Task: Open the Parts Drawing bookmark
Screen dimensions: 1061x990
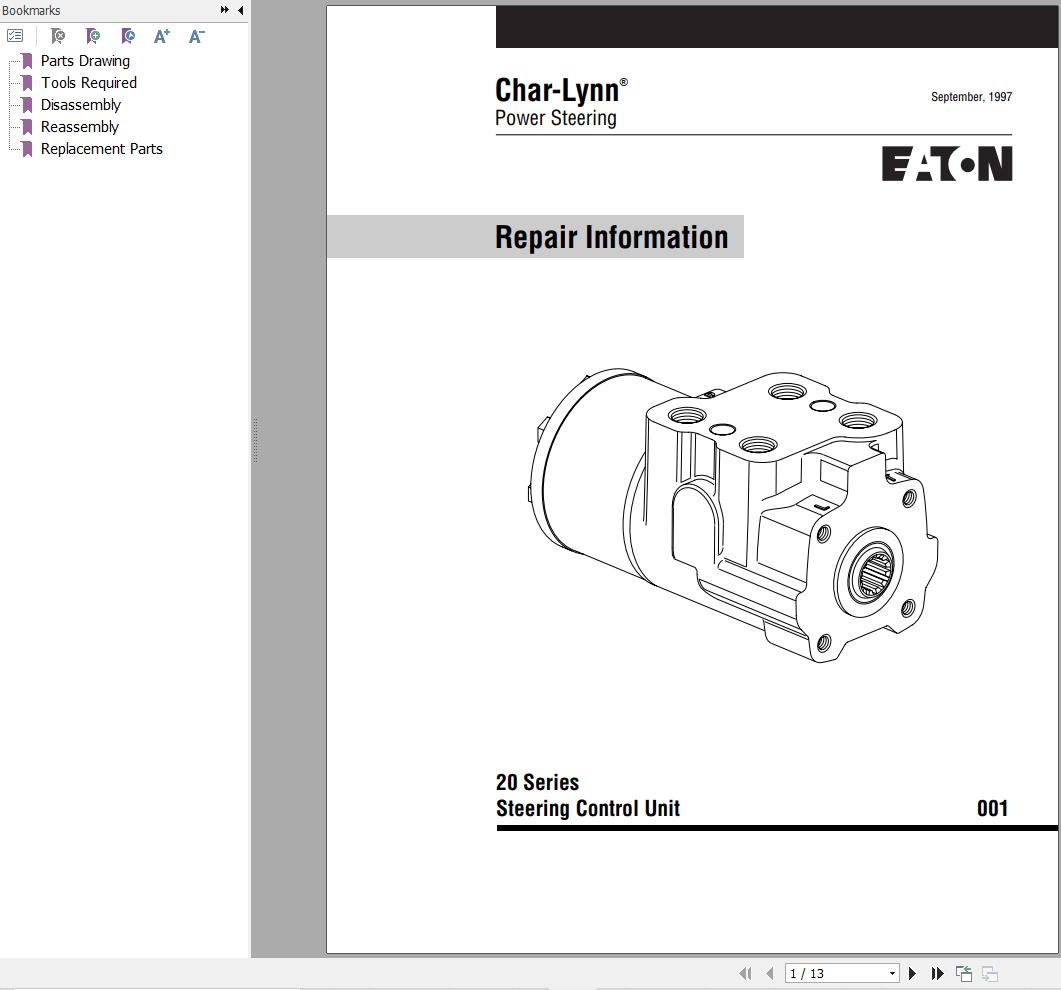Action: 84,60
